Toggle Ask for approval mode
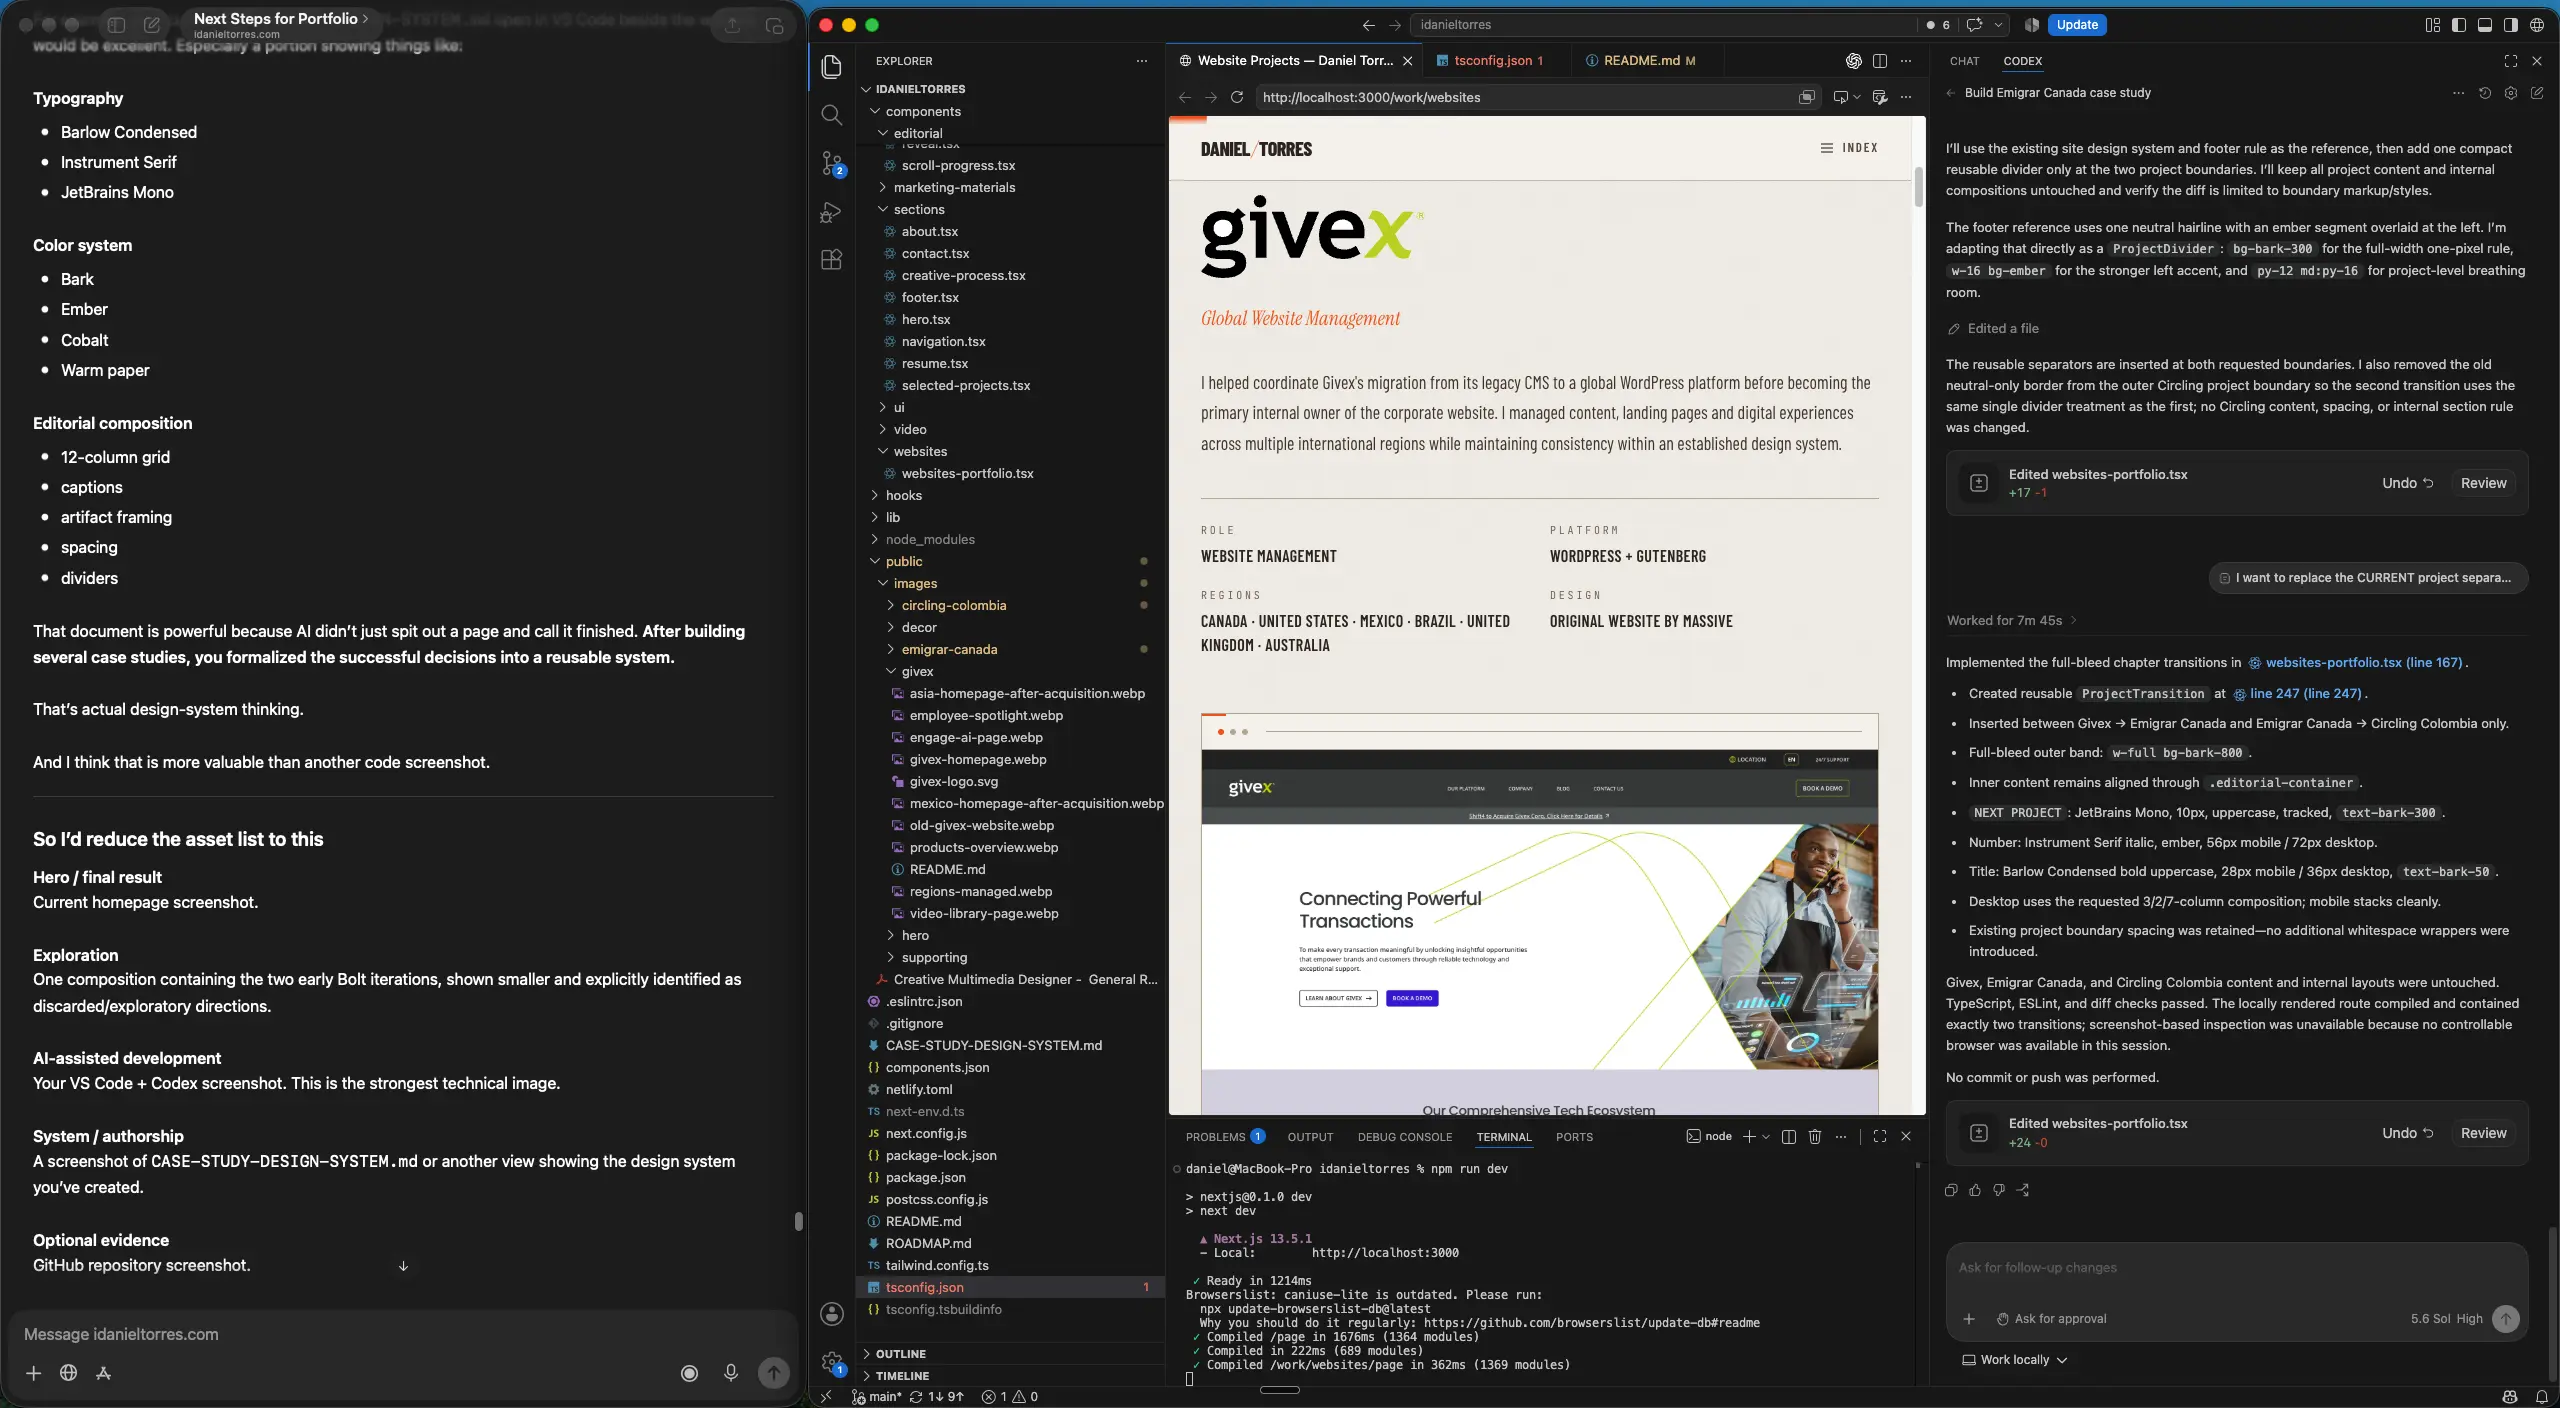Viewport: 2560px width, 1408px height. (2052, 1319)
